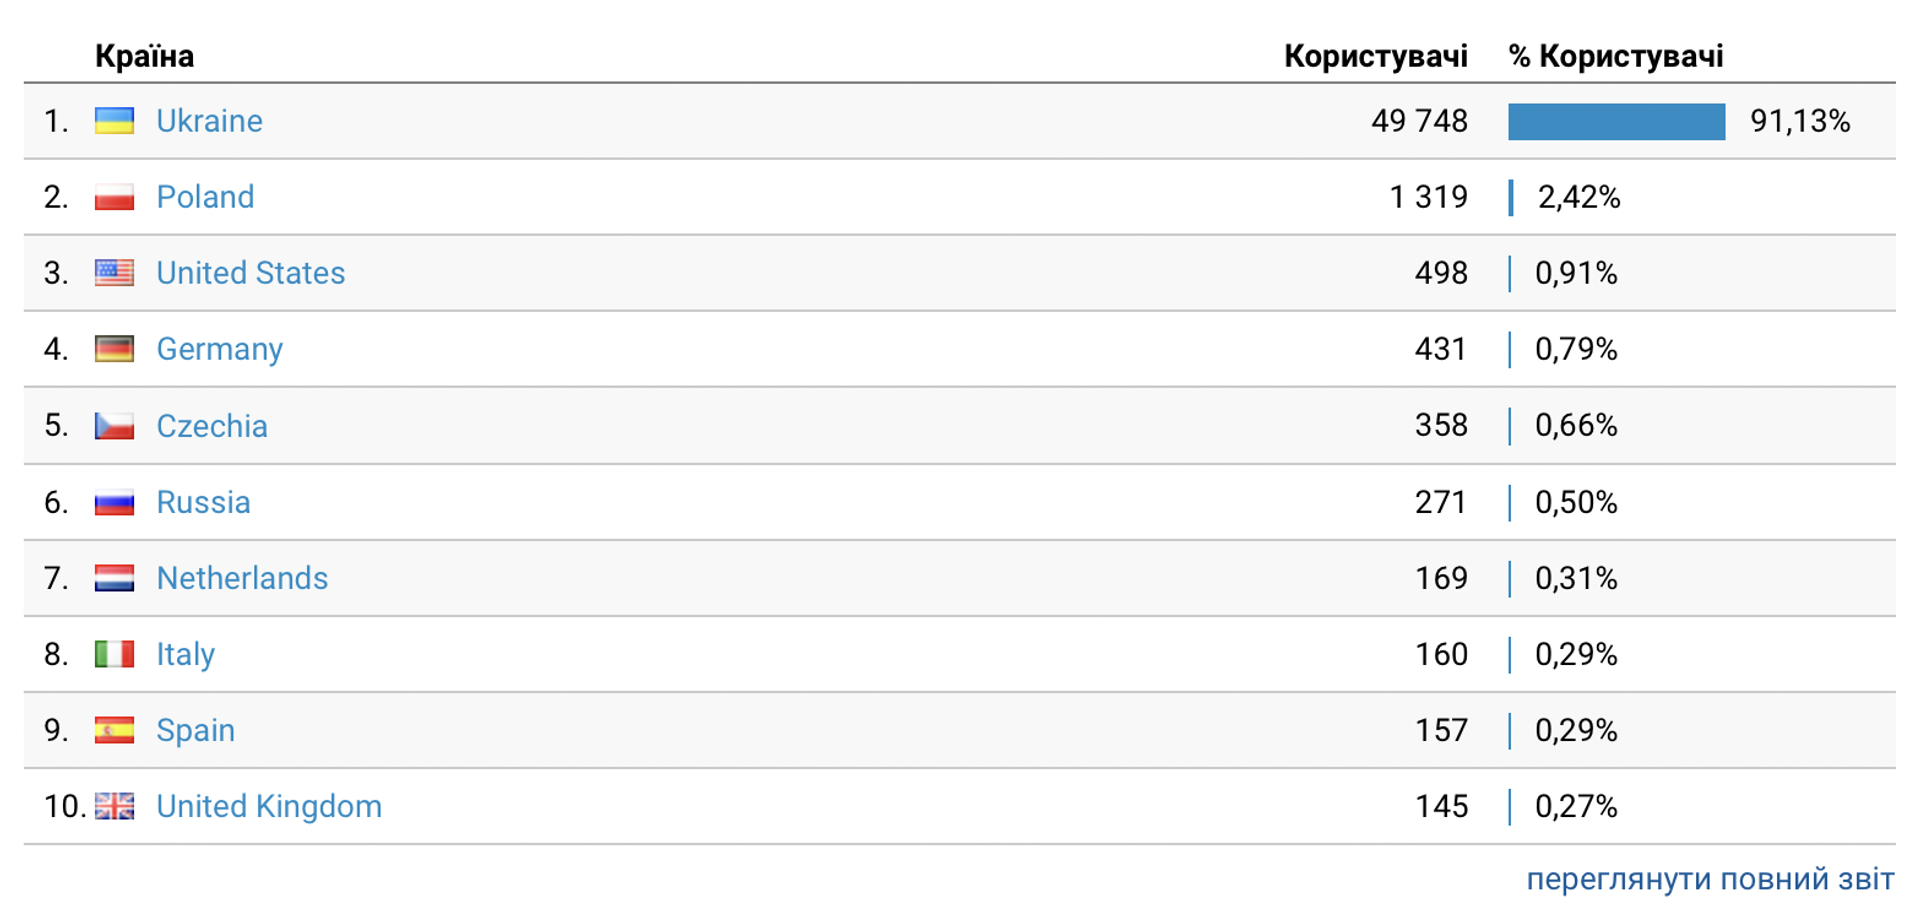1920x912 pixels.
Task: Click the 'Країна' column header
Action: point(144,56)
